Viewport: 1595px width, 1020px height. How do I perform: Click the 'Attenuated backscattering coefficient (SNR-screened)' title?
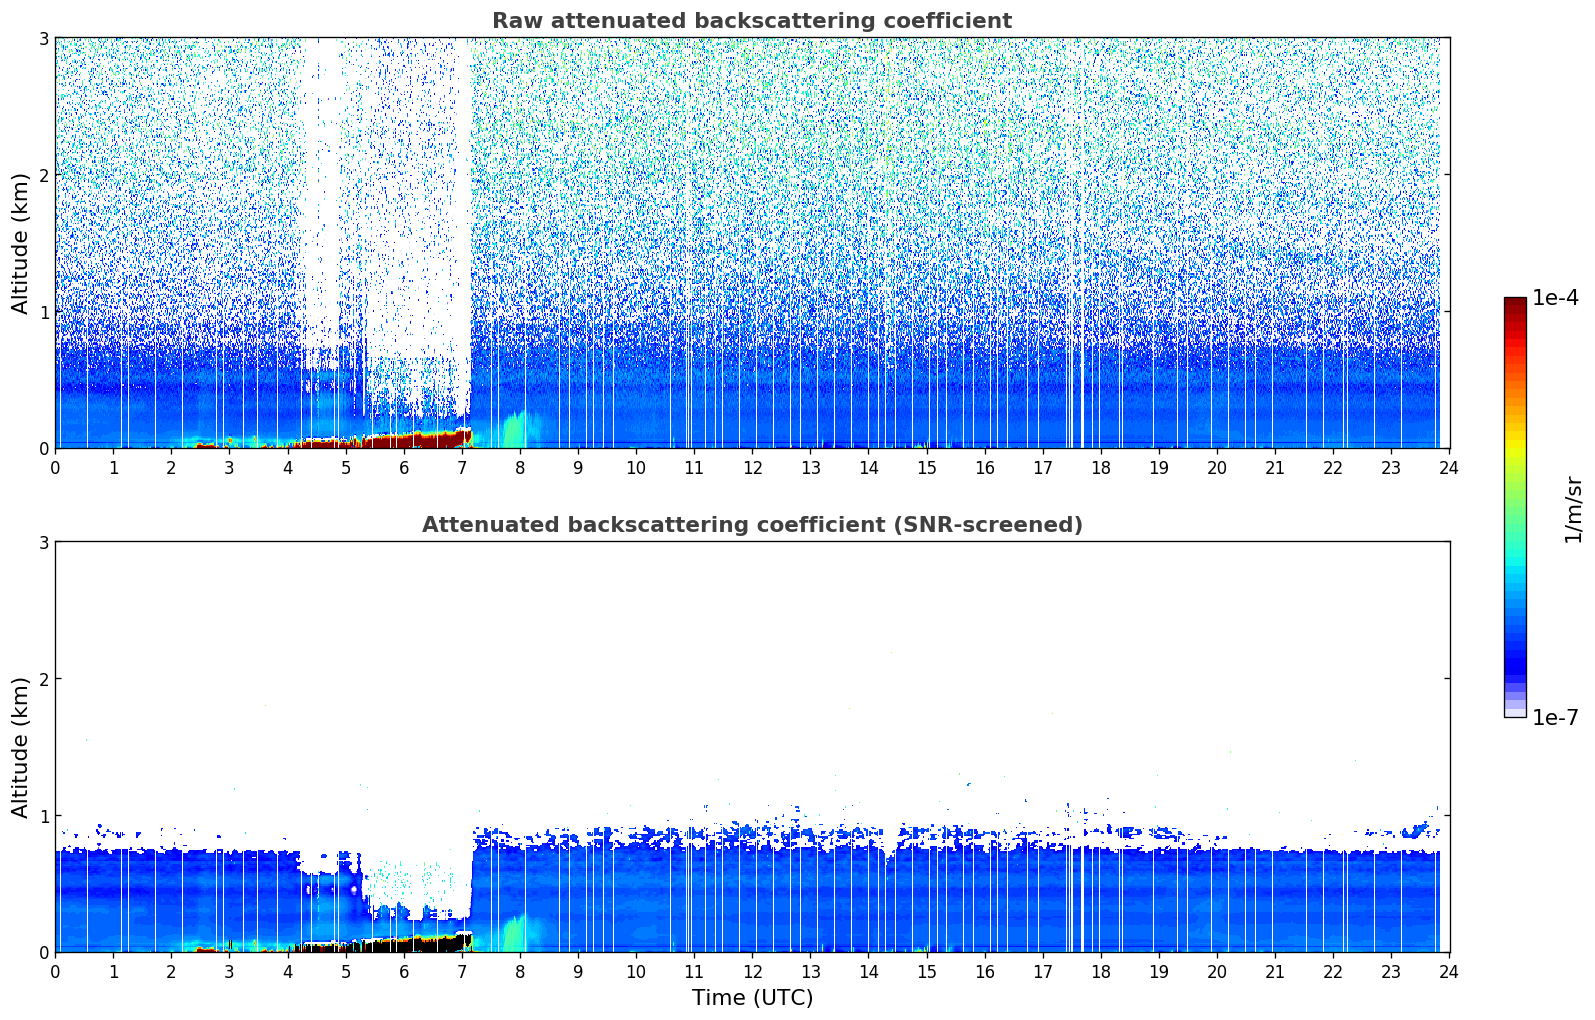(751, 525)
